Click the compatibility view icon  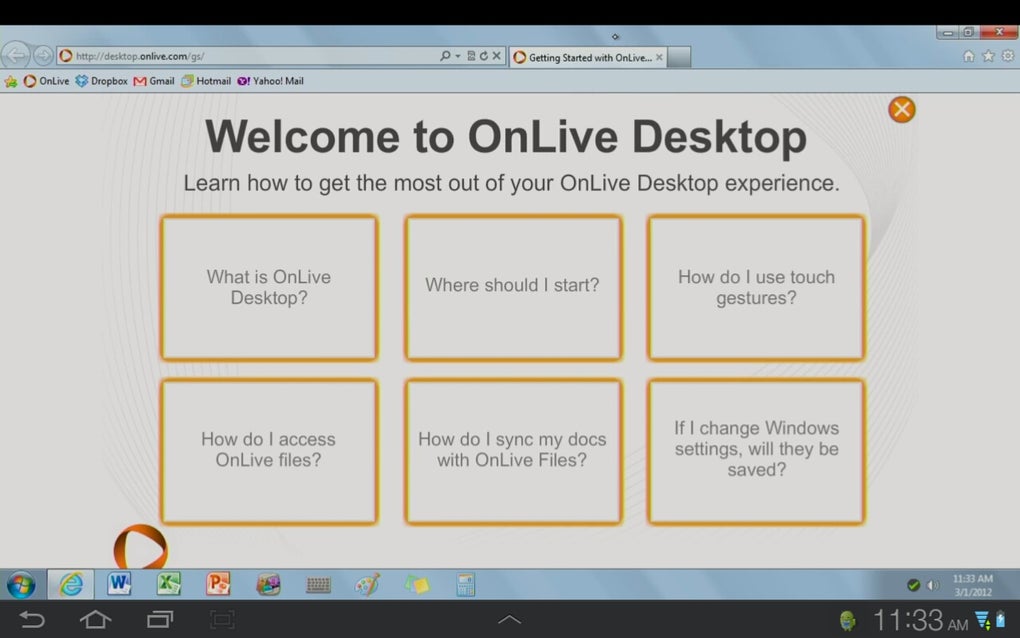pyautogui.click(x=471, y=56)
